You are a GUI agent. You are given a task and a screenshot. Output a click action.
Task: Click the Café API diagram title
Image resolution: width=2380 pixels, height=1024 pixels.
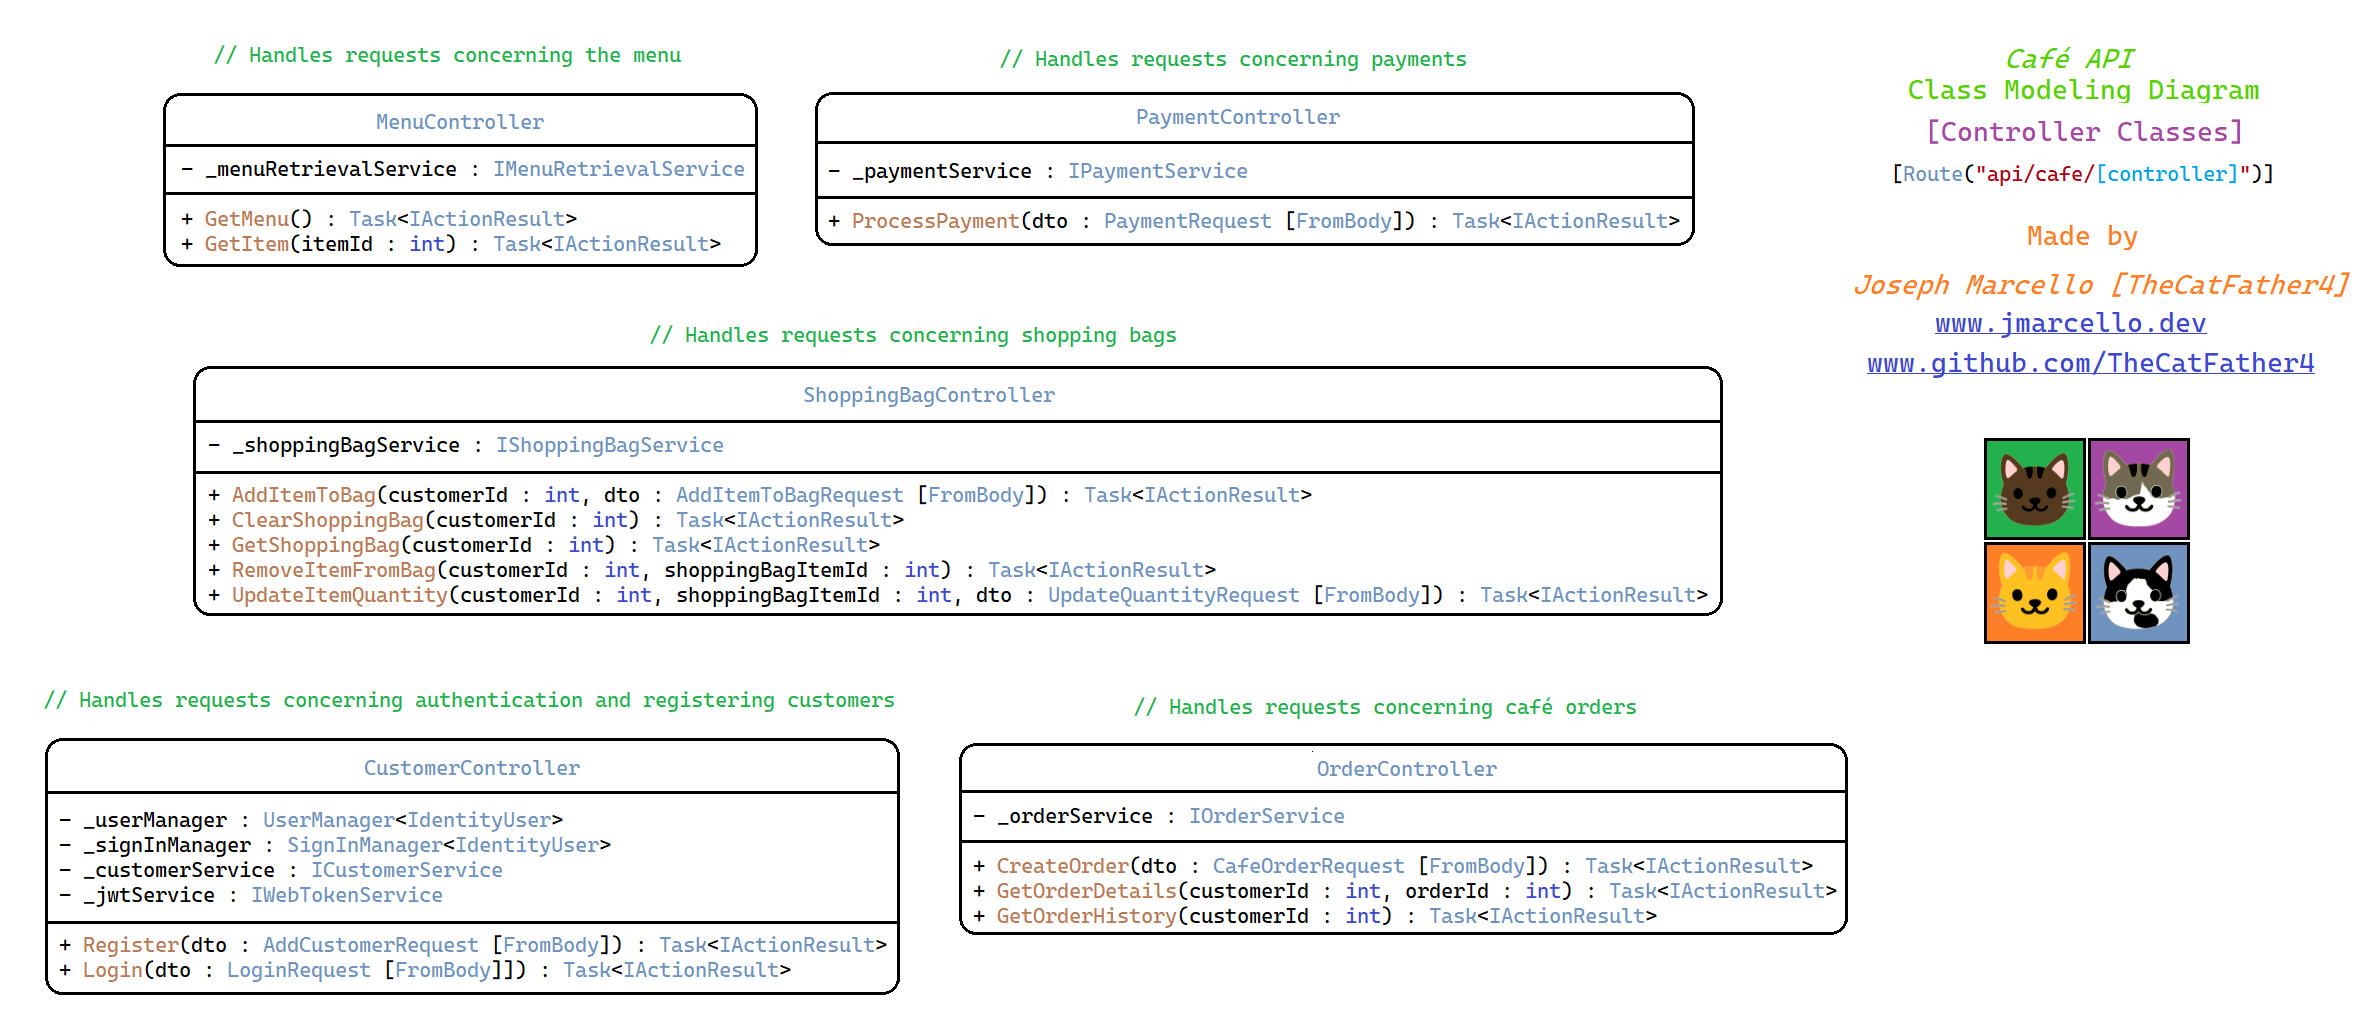2068,59
